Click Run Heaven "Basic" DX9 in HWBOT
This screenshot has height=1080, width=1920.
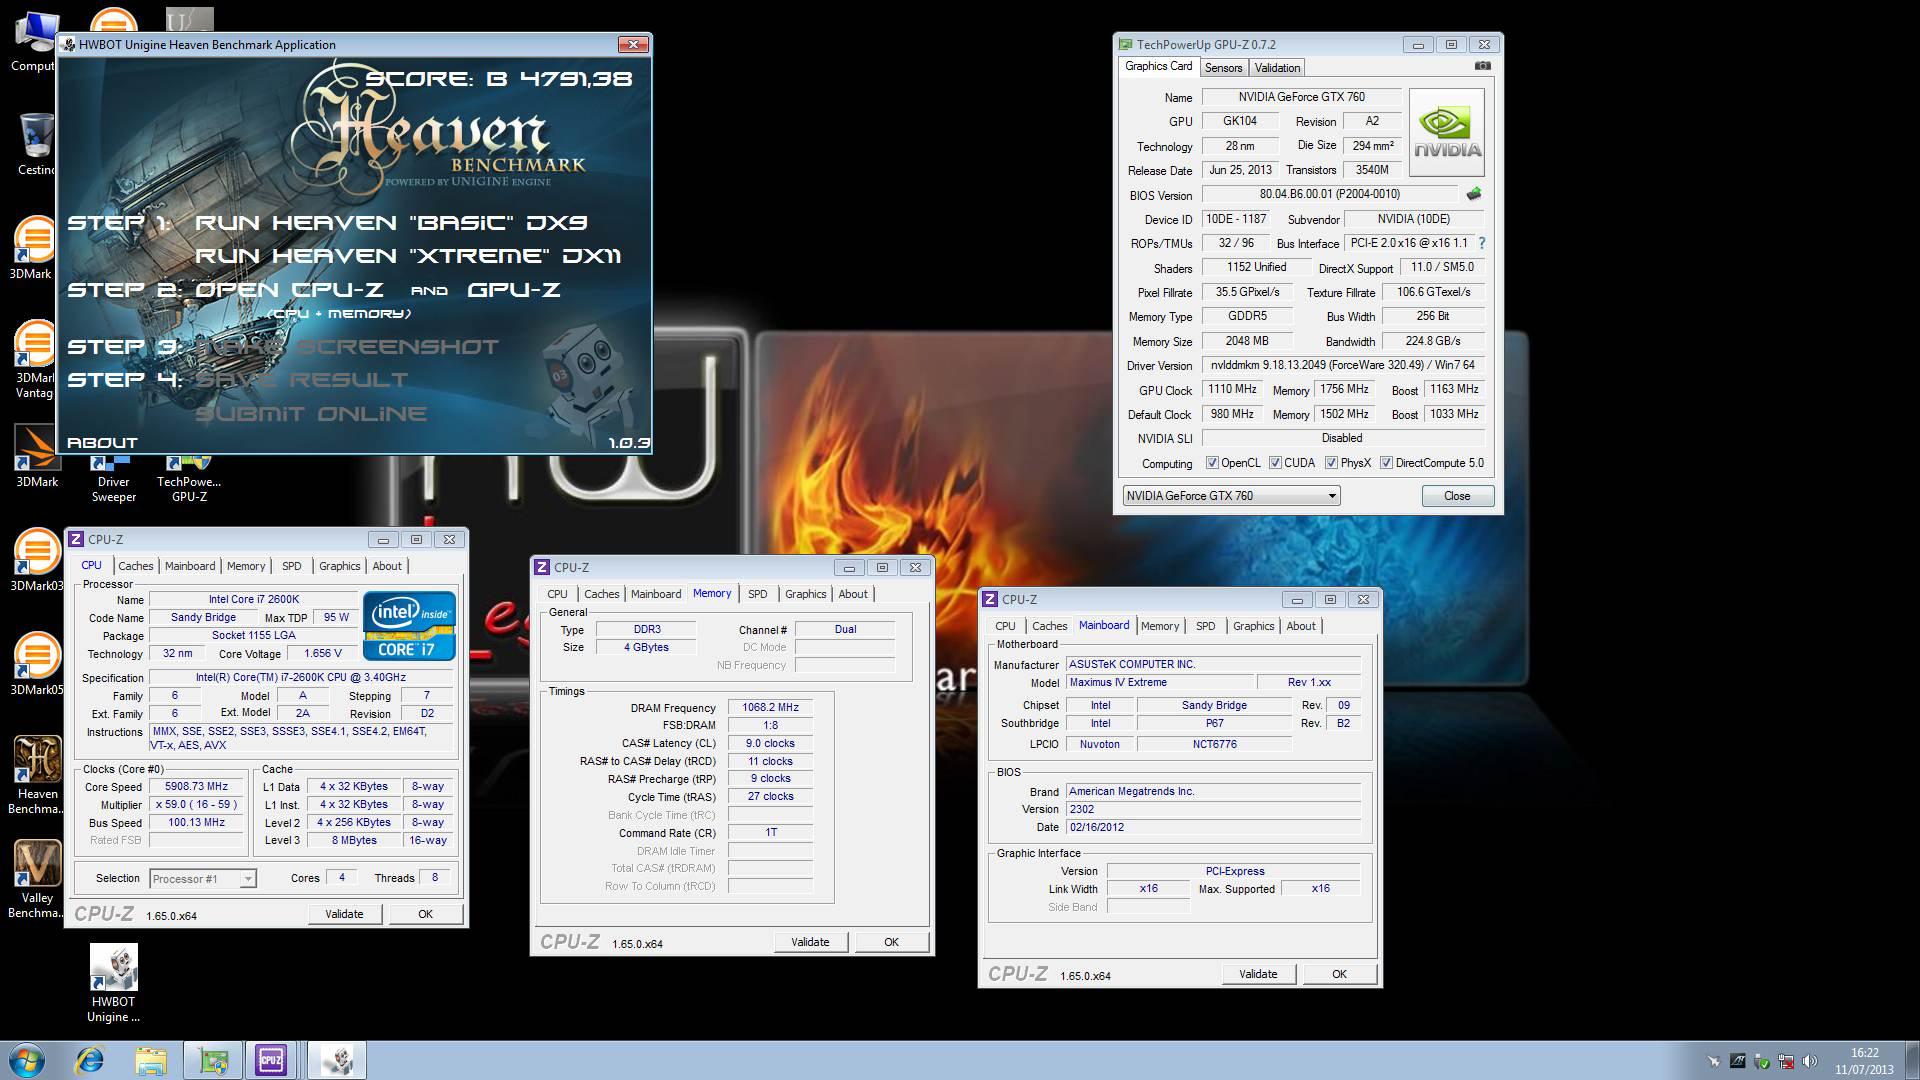(x=391, y=223)
